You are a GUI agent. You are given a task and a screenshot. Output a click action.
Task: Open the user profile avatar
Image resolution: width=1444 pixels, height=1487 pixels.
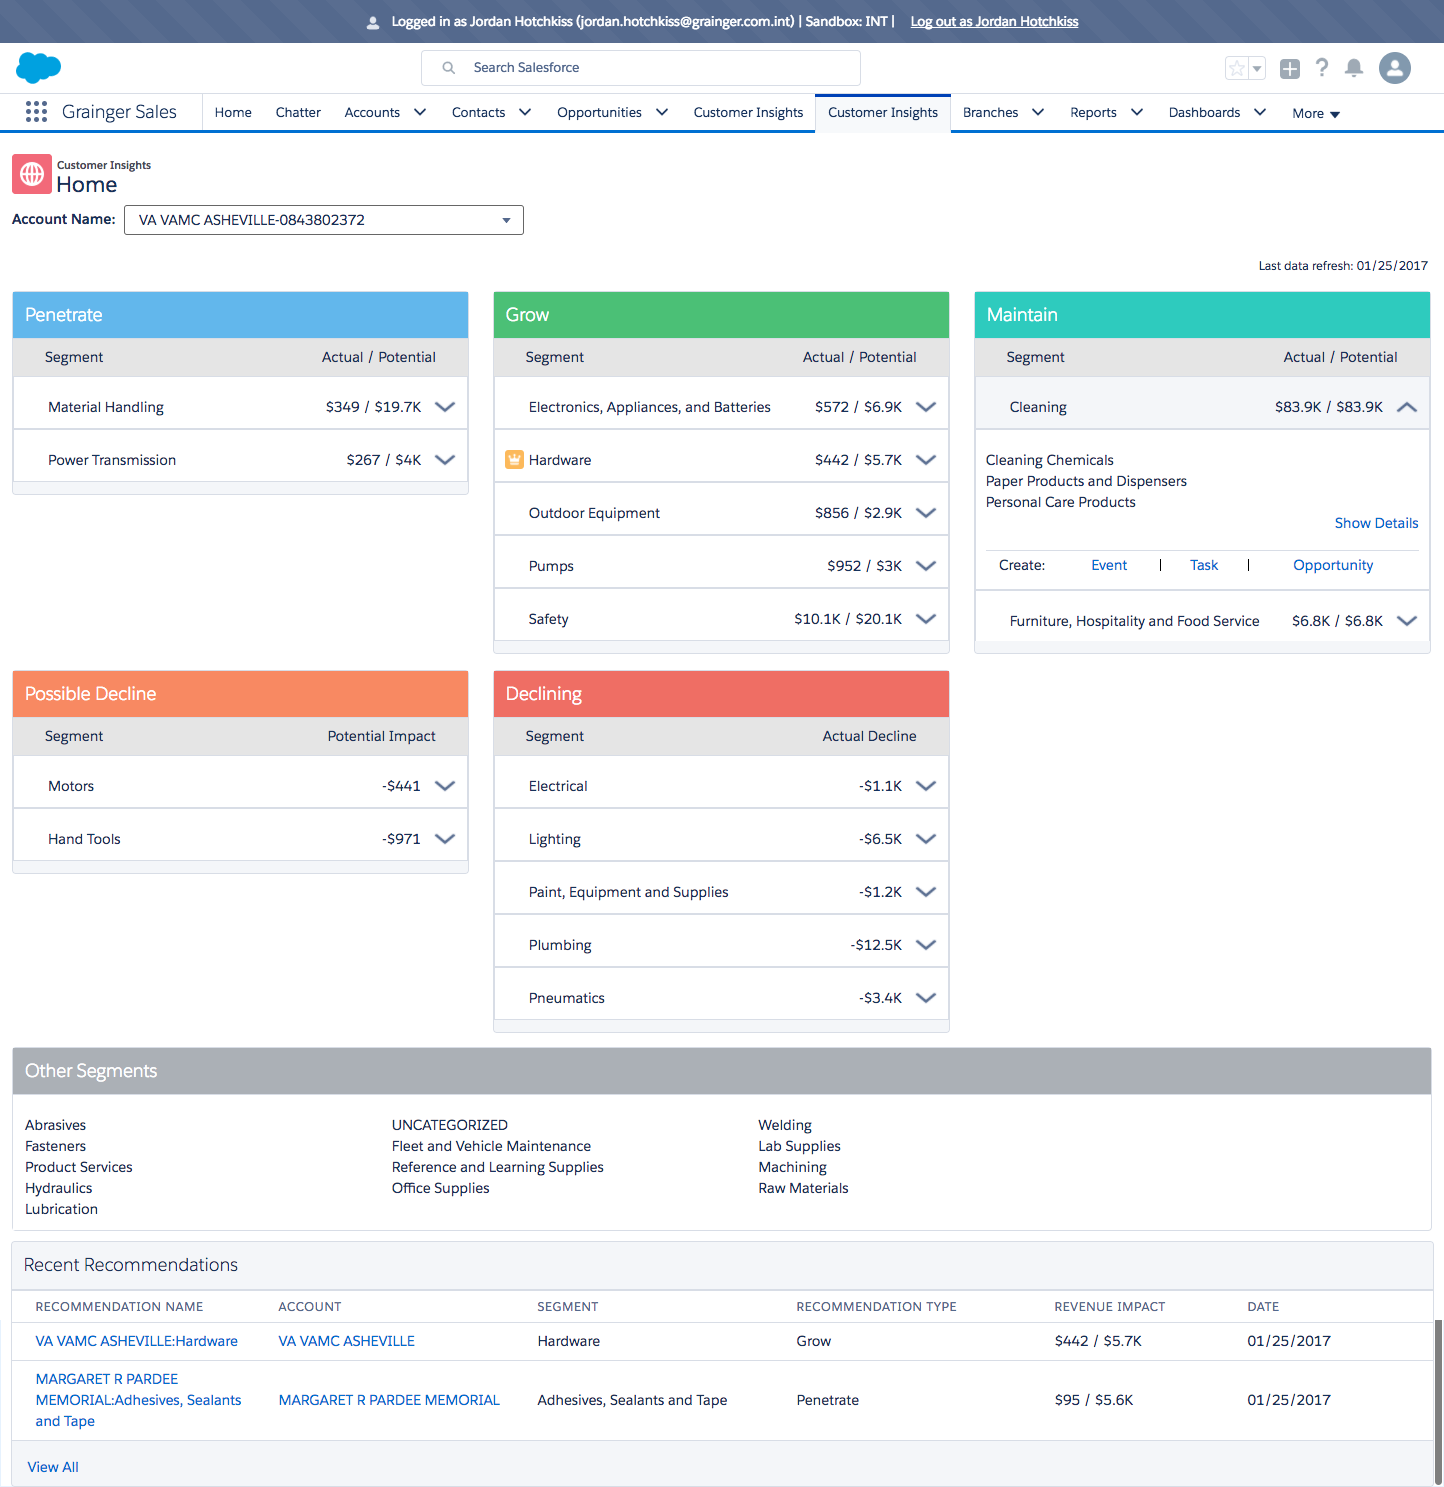click(1395, 68)
